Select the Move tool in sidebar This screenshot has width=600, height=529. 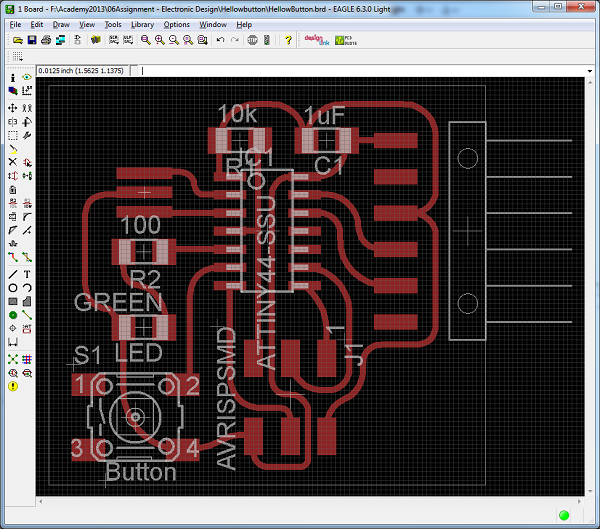12,107
